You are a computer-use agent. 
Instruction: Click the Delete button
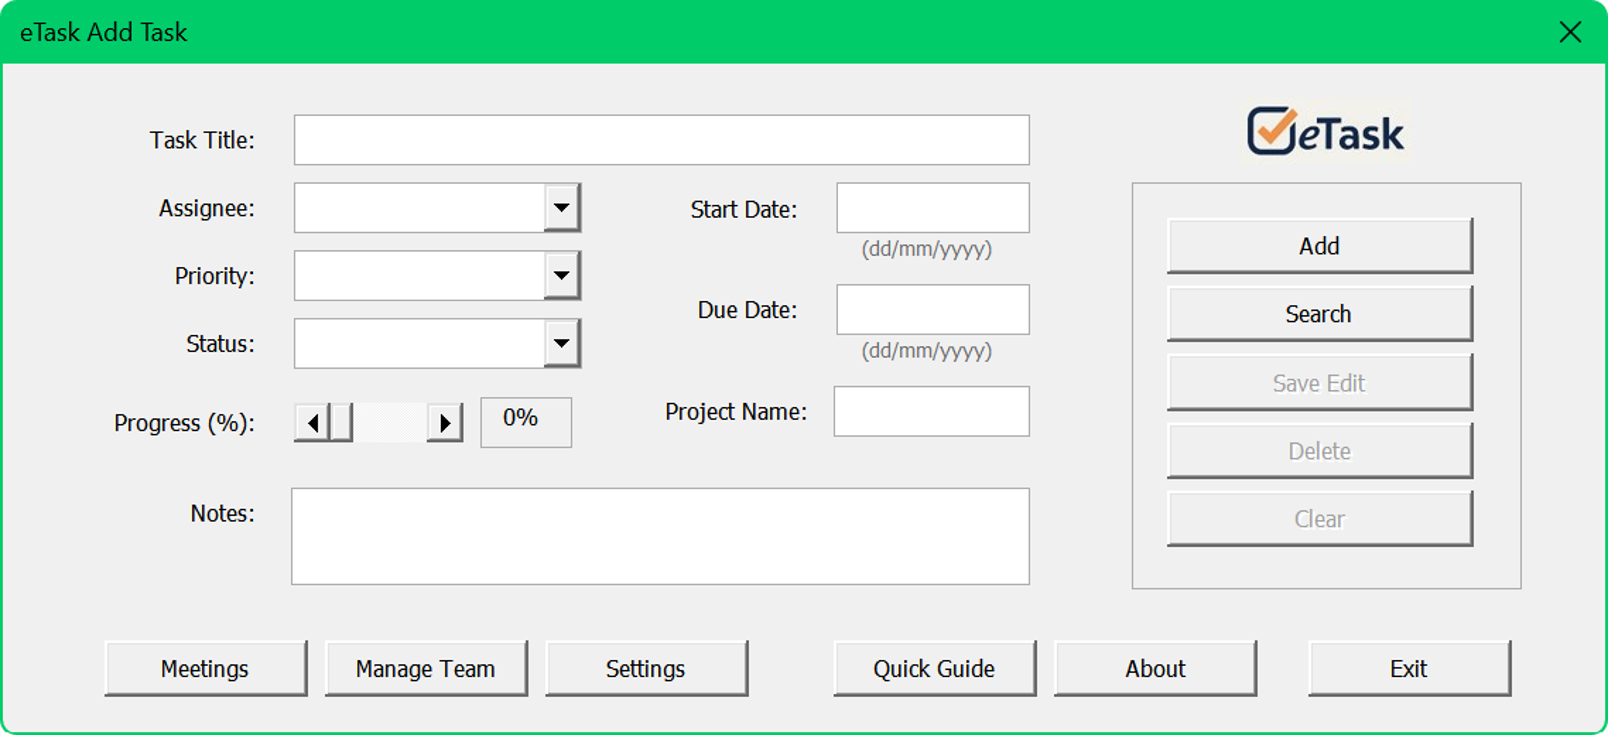tap(1318, 450)
